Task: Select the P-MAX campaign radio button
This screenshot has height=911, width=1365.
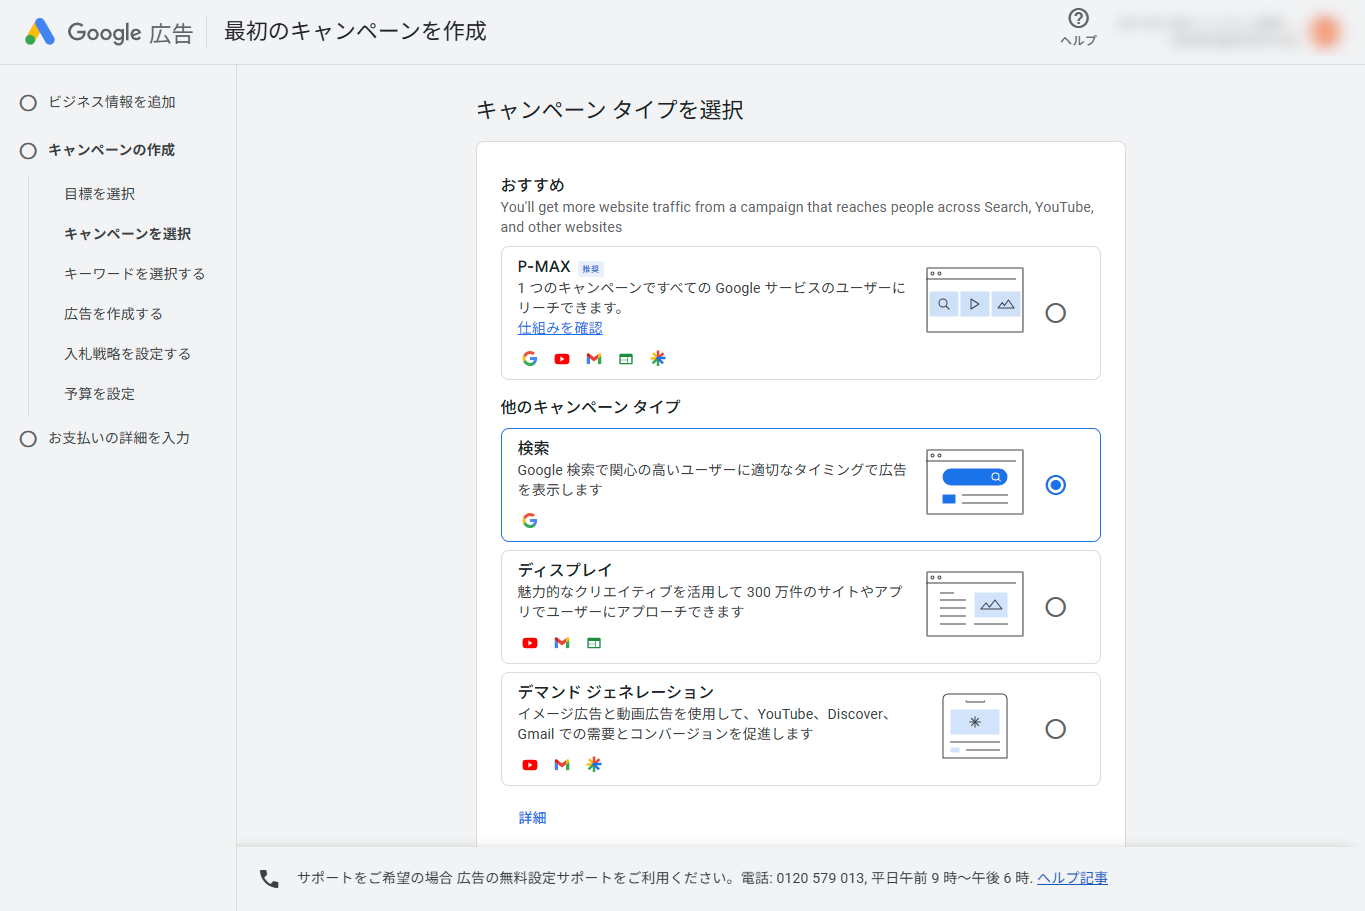Action: pyautogui.click(x=1056, y=313)
